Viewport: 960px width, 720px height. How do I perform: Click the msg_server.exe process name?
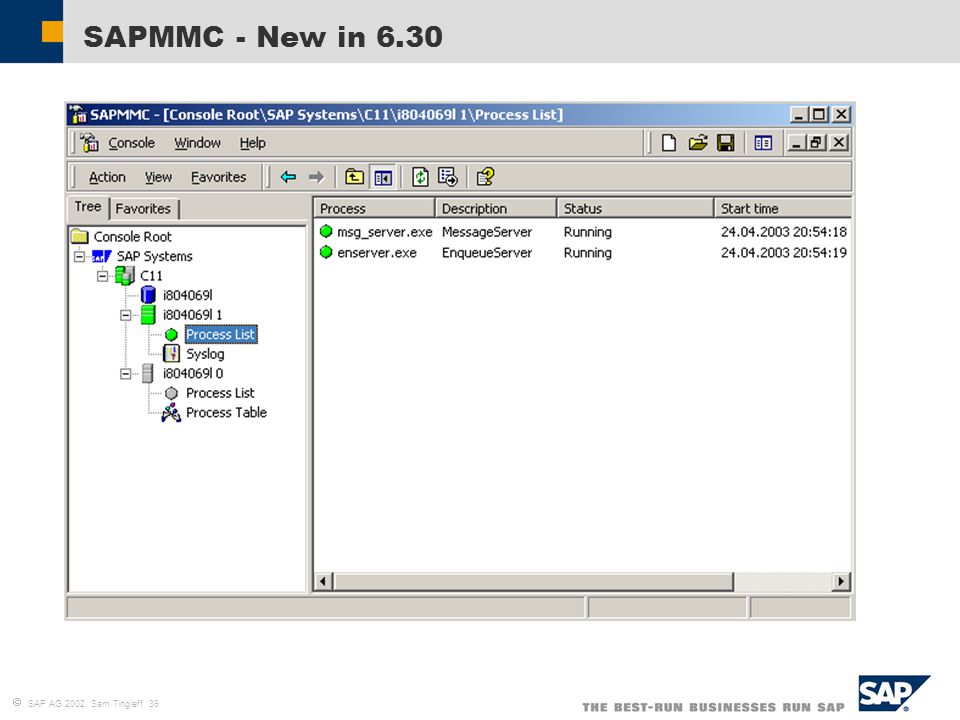tap(384, 232)
